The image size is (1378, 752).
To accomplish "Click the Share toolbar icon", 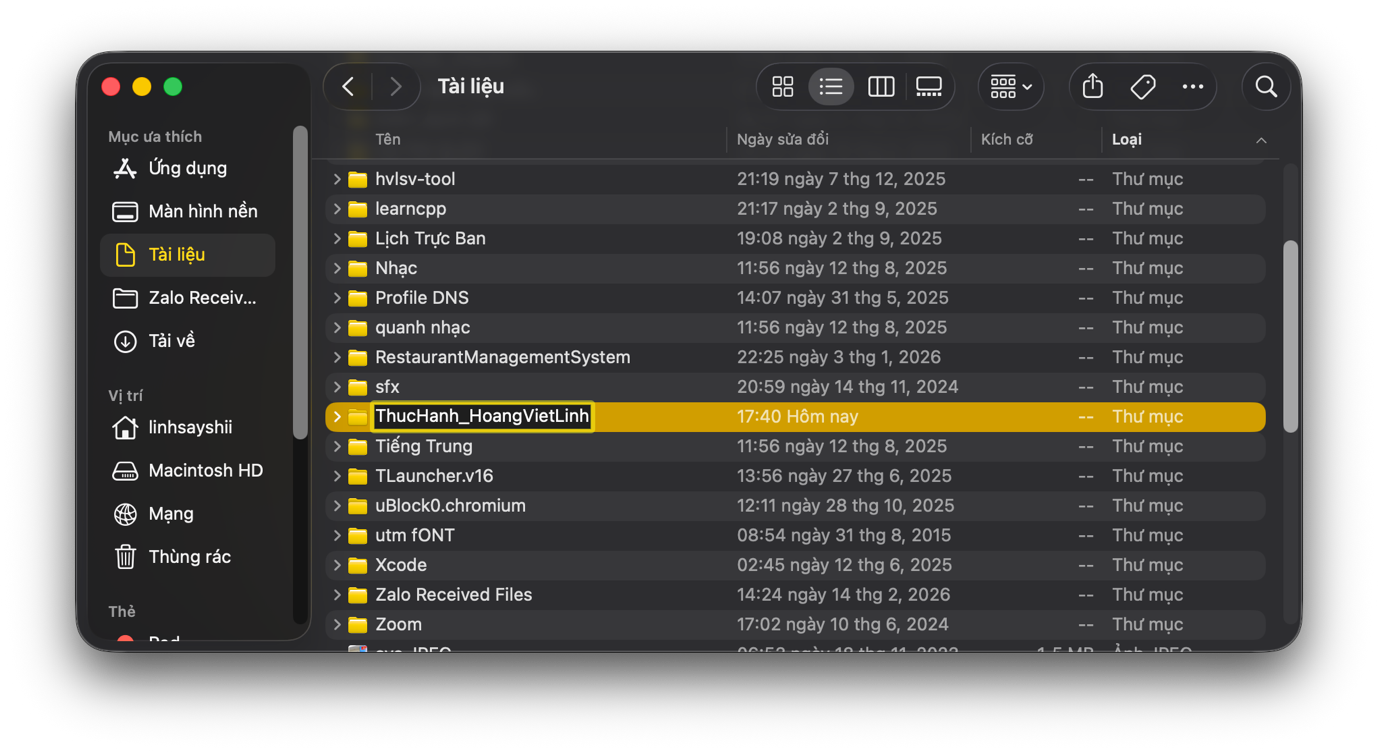I will [1093, 87].
